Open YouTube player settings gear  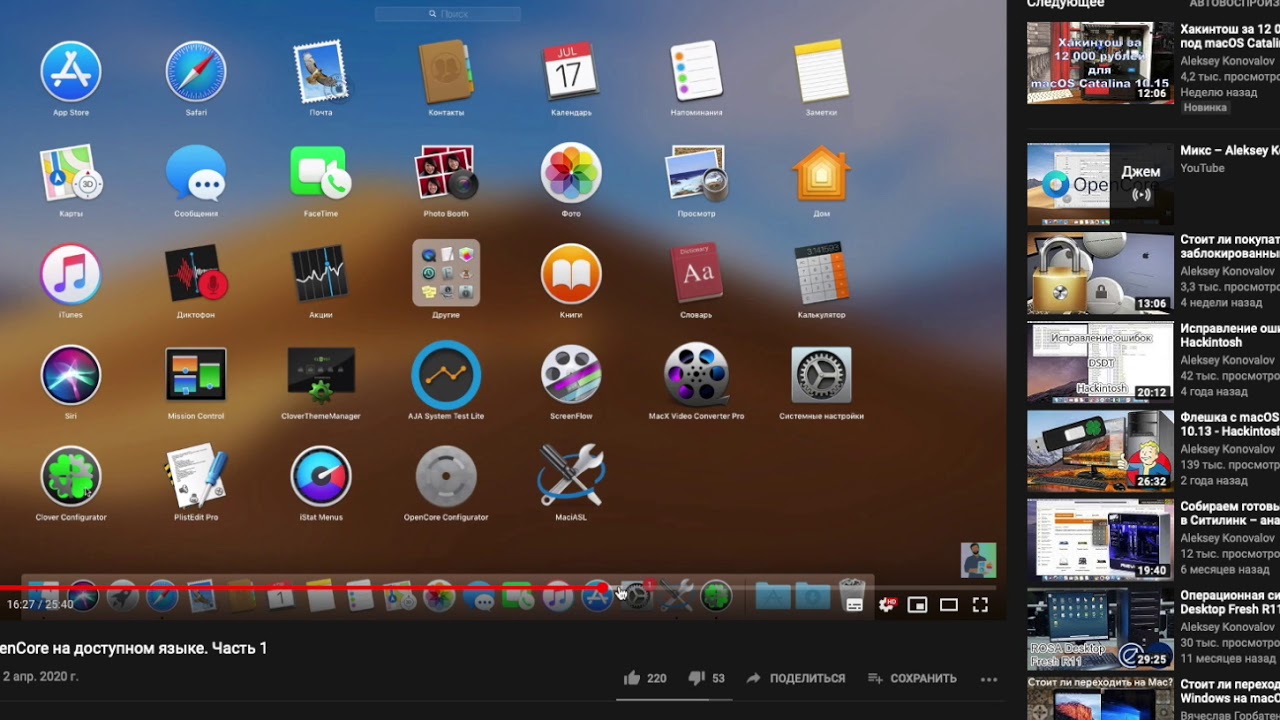click(x=886, y=604)
